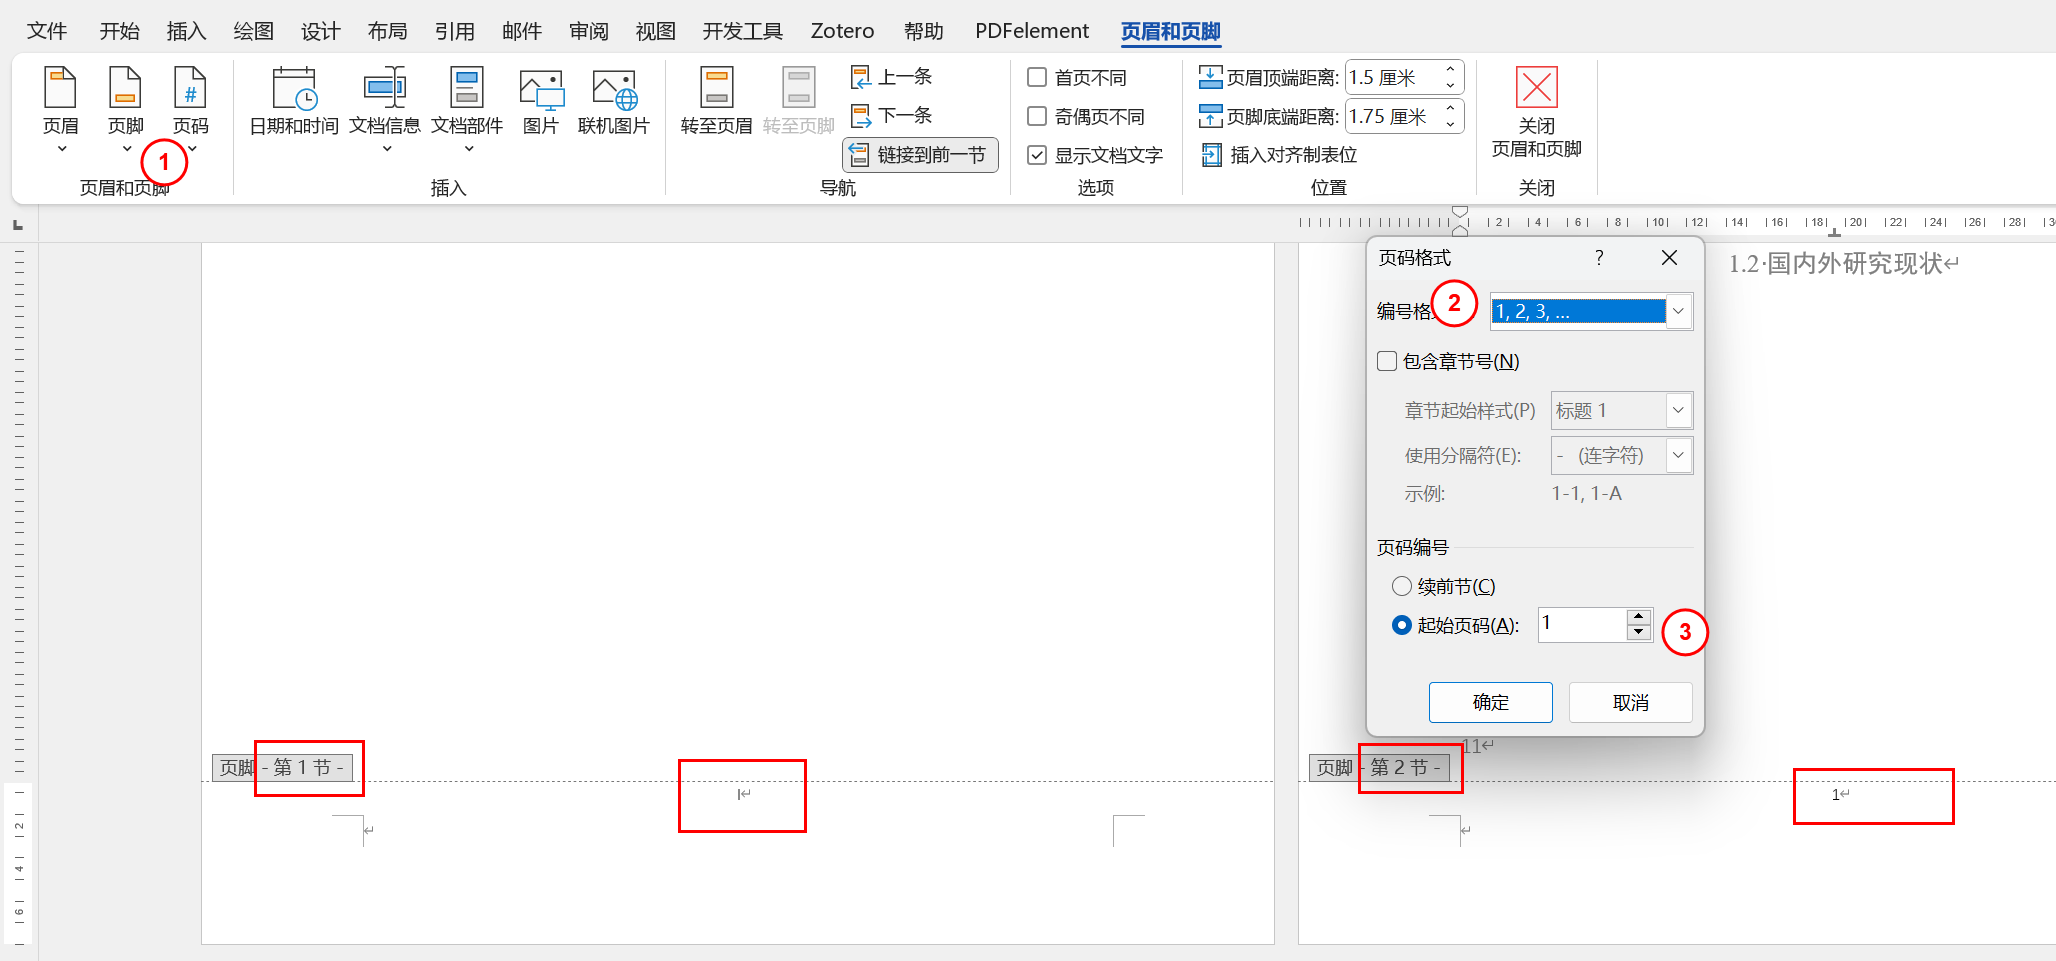Switch to the 设计 ribbon tab
This screenshot has height=961, width=2056.
(320, 31)
